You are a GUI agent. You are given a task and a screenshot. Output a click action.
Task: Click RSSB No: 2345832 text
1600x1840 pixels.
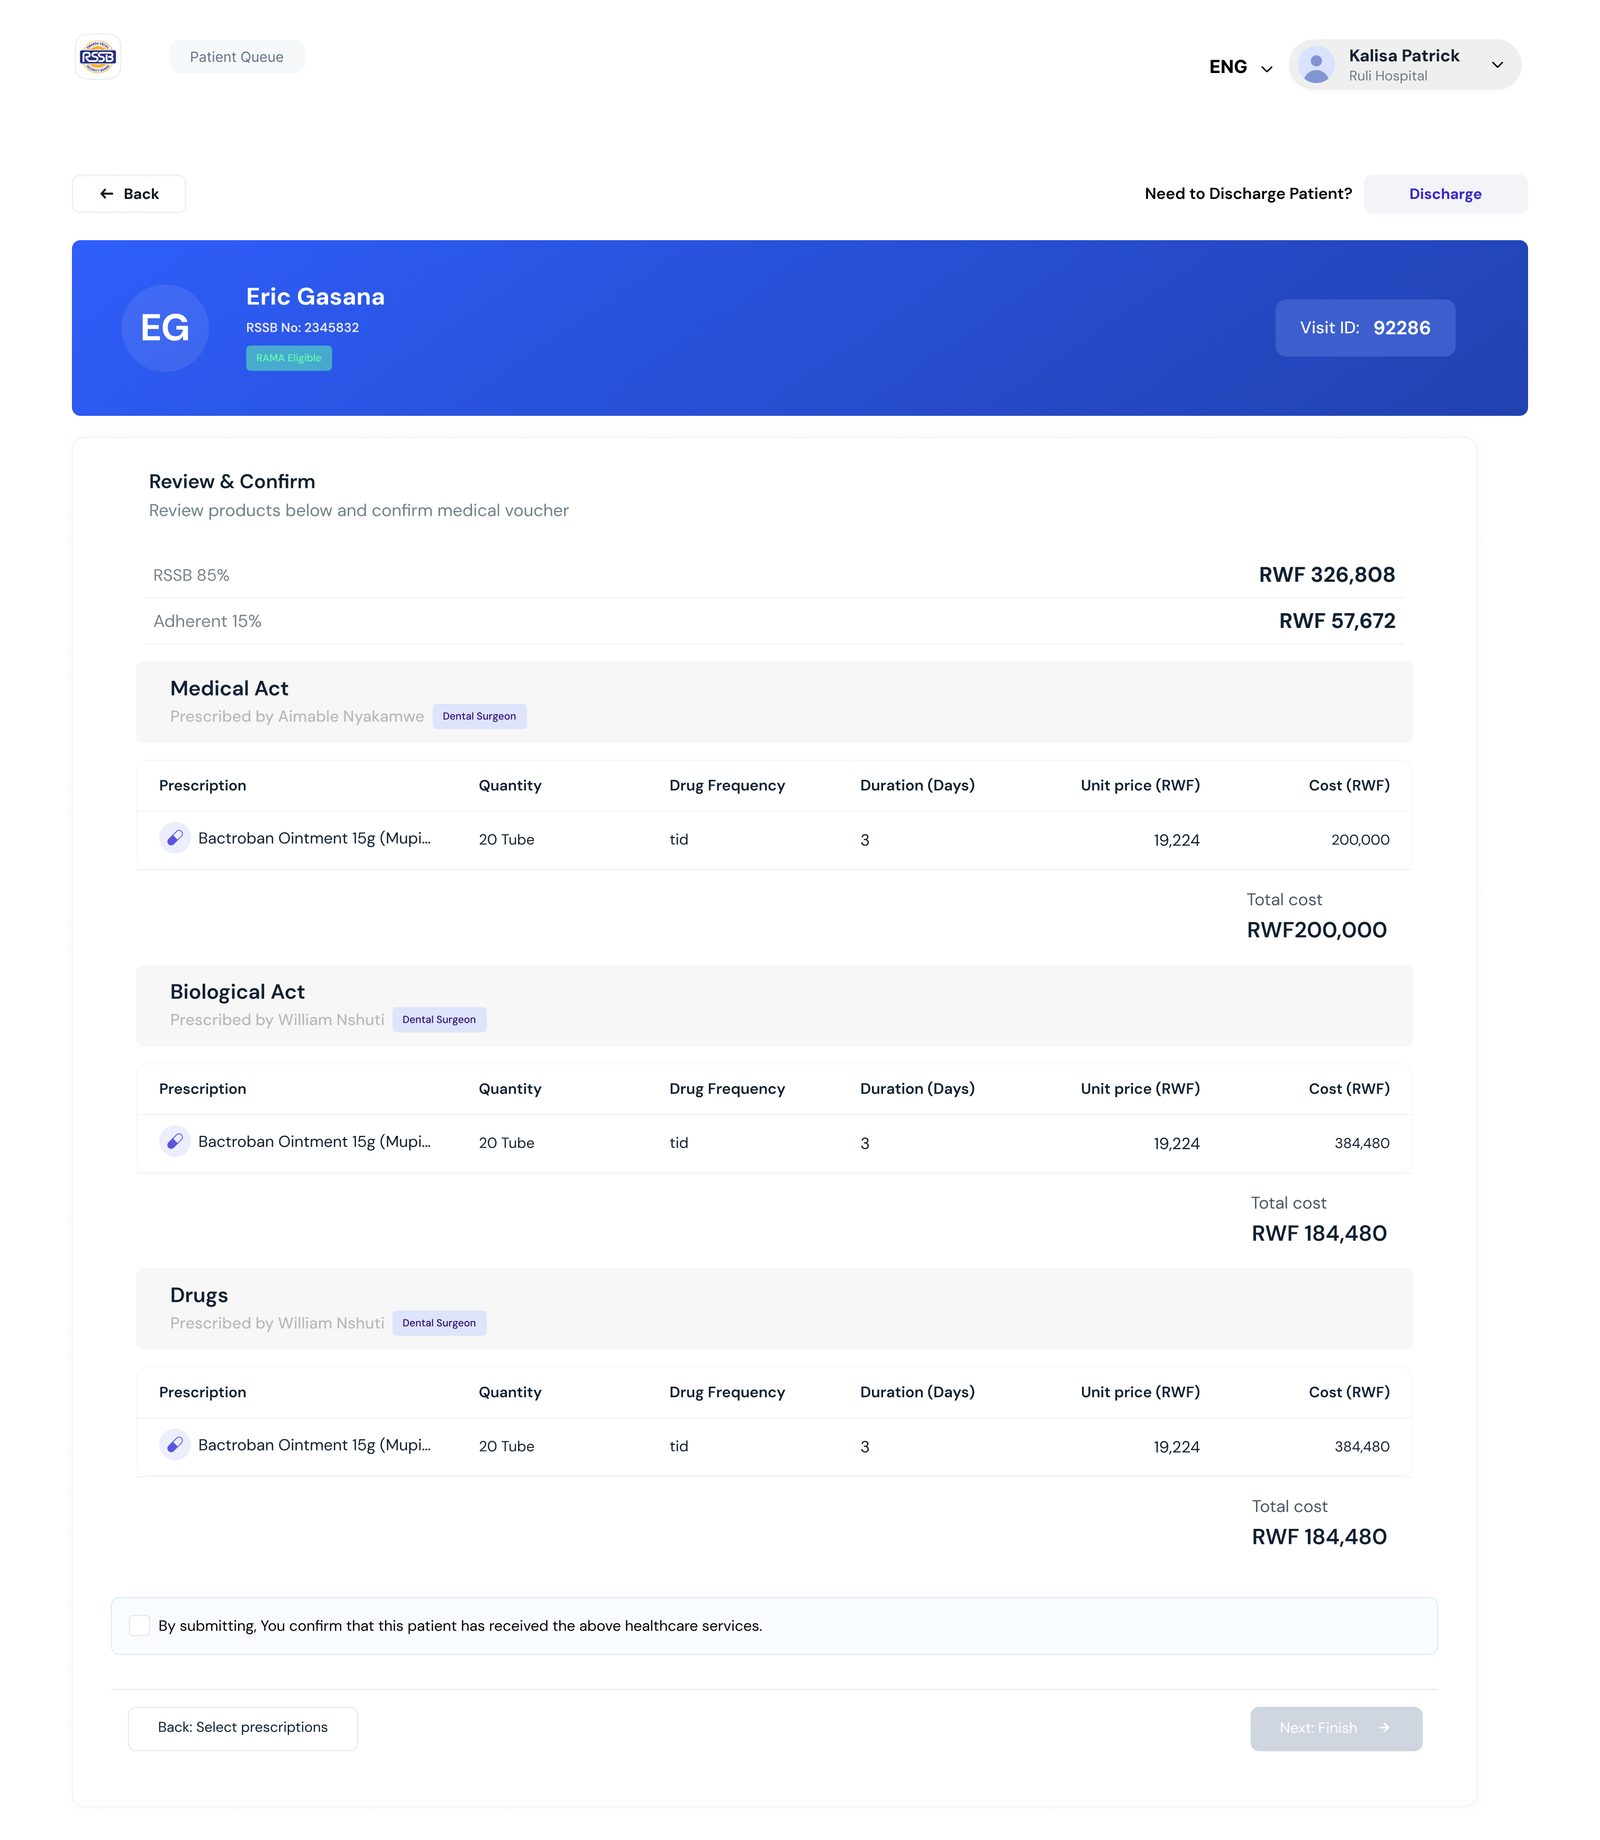pos(302,328)
